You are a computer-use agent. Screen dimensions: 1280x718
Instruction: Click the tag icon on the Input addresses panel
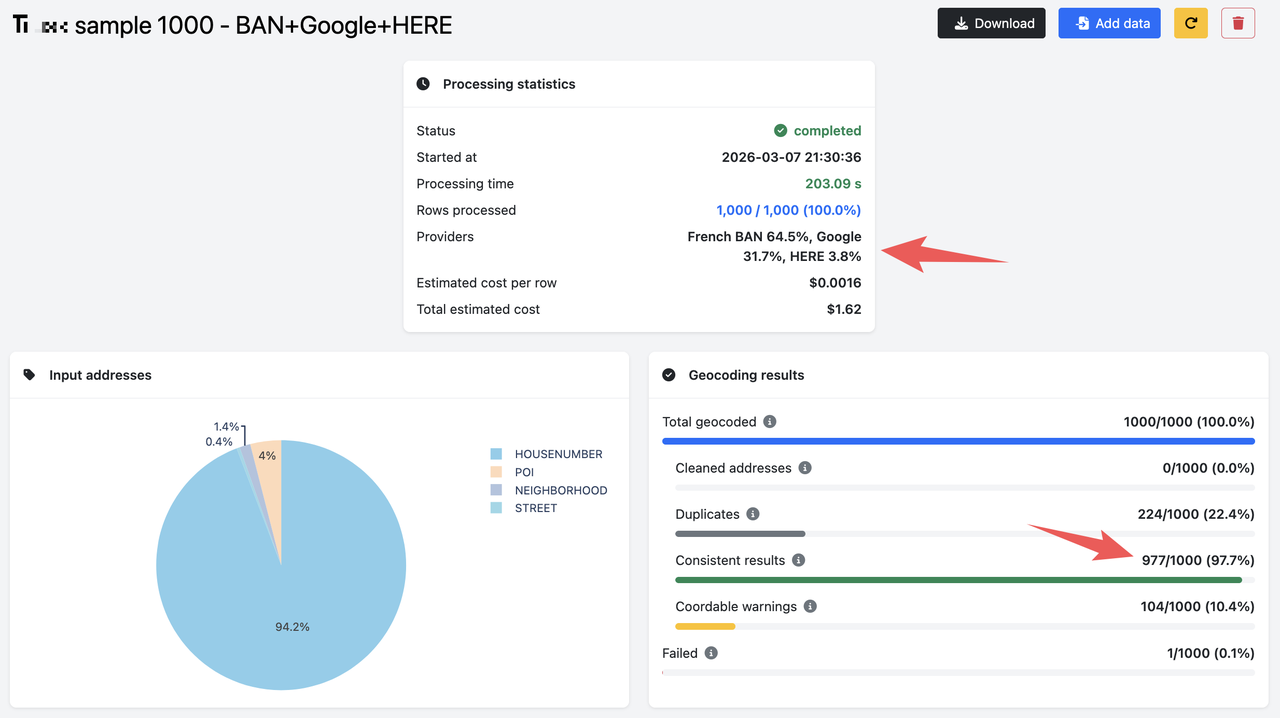(x=31, y=375)
